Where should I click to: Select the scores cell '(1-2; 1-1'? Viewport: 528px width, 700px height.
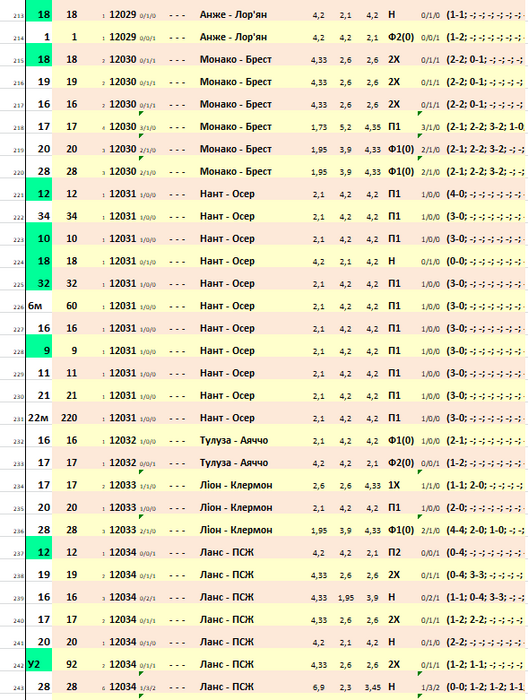[485, 665]
